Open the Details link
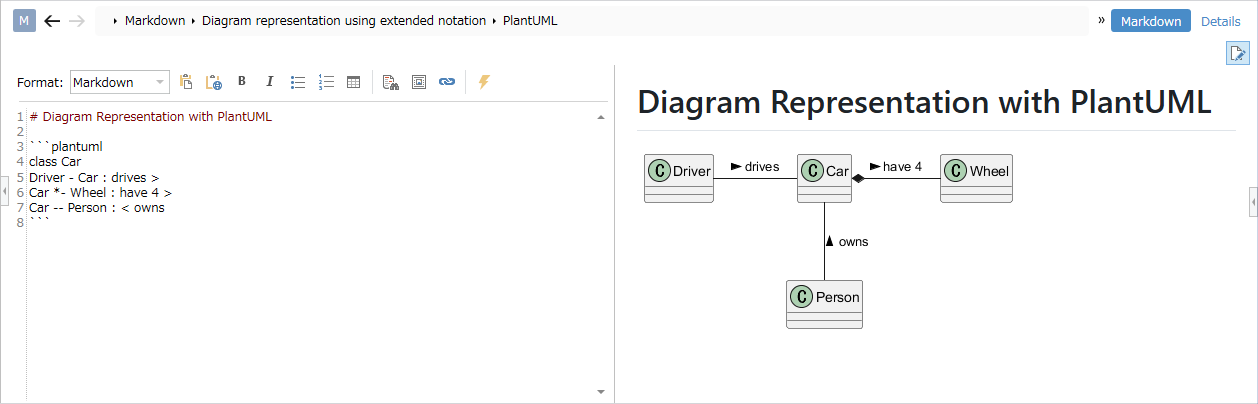1258x404 pixels. click(x=1220, y=21)
